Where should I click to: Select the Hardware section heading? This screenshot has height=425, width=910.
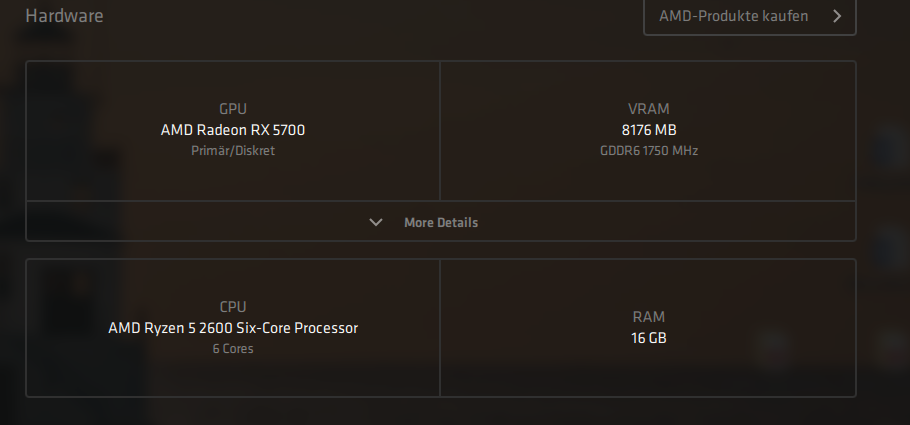click(x=64, y=16)
